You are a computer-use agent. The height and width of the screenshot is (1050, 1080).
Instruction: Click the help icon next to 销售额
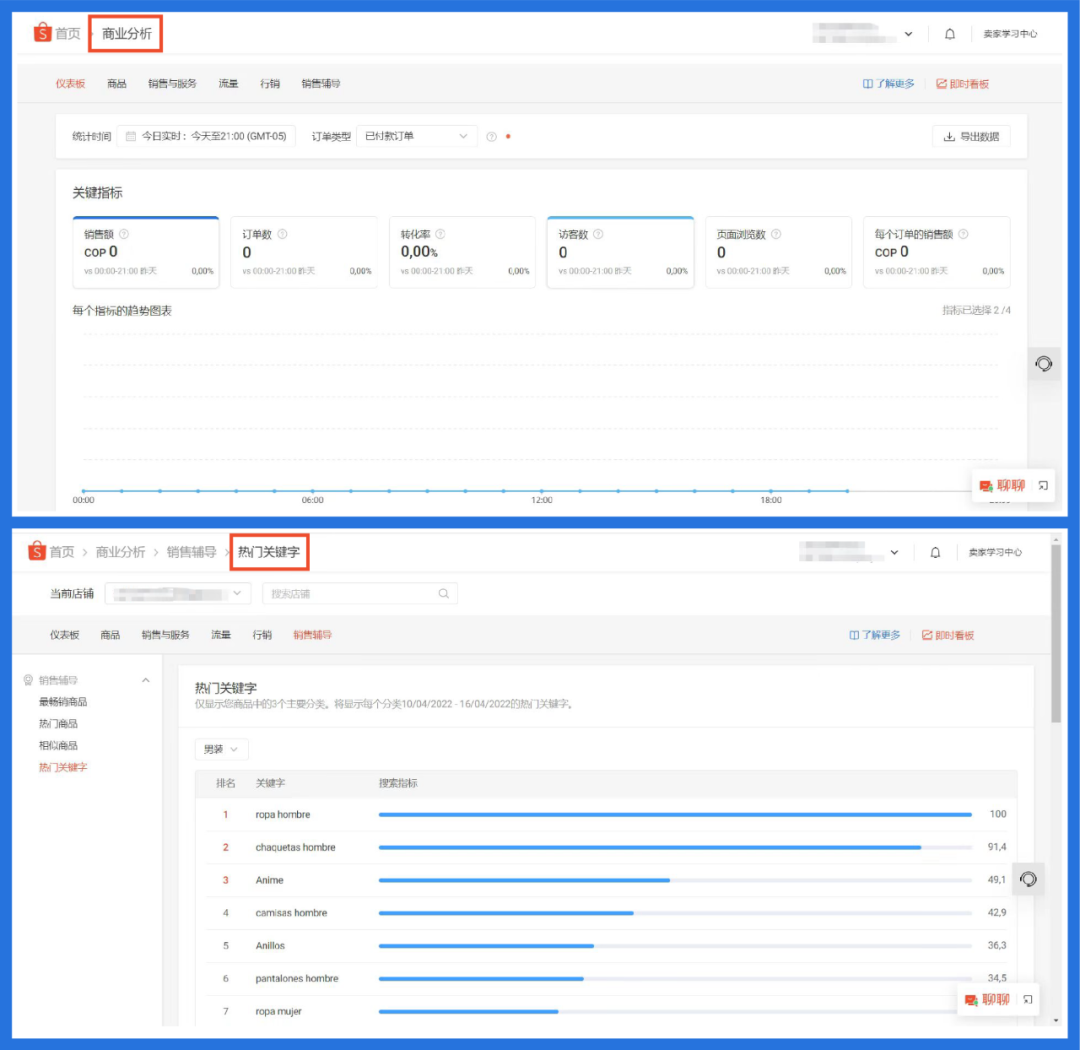tap(124, 234)
